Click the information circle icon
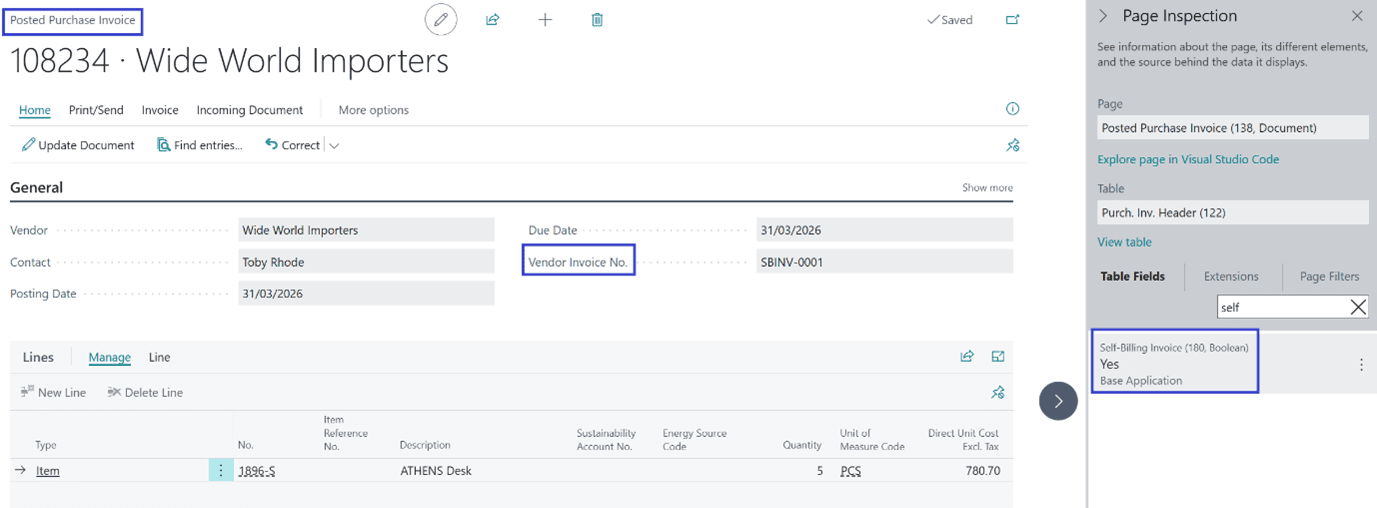The image size is (1377, 508). click(x=1012, y=109)
